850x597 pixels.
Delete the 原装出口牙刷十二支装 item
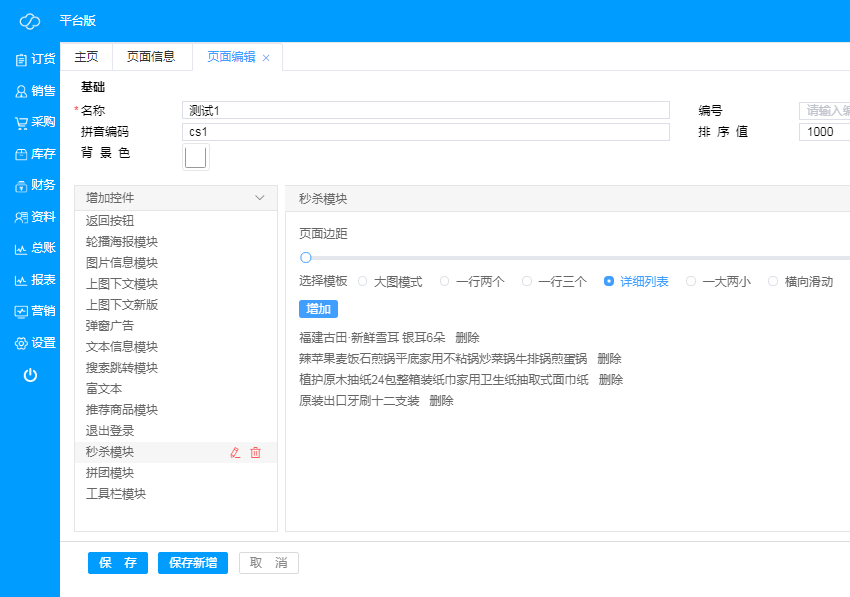tap(441, 401)
